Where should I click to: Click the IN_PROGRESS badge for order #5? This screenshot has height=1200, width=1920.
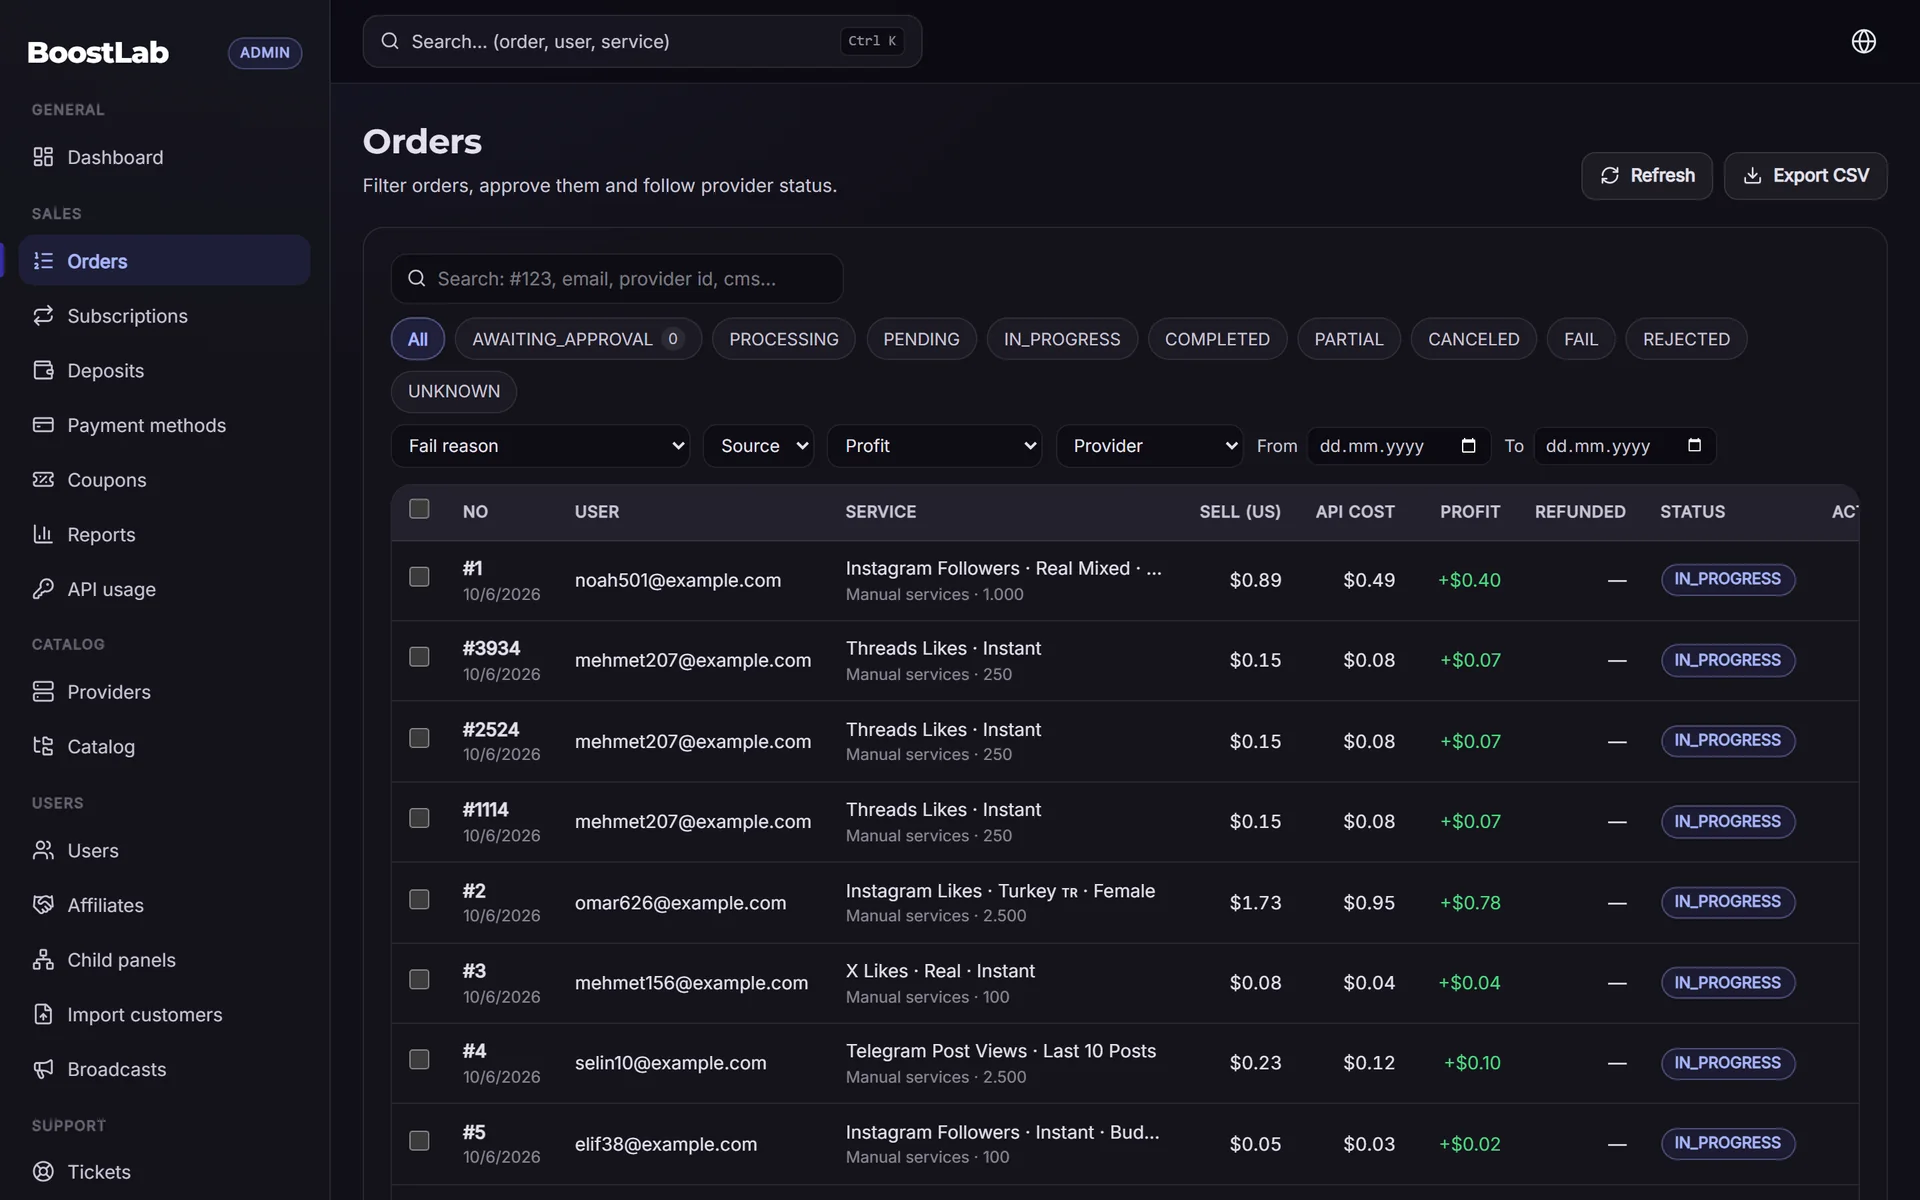1728,1143
